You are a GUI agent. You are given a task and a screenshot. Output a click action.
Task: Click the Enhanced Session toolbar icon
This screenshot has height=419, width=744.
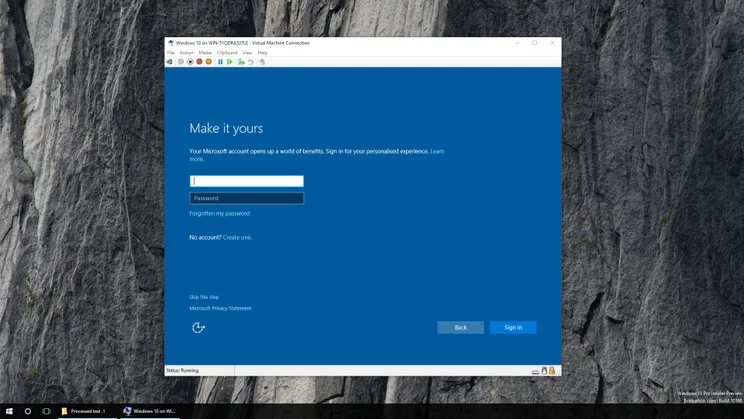point(262,62)
